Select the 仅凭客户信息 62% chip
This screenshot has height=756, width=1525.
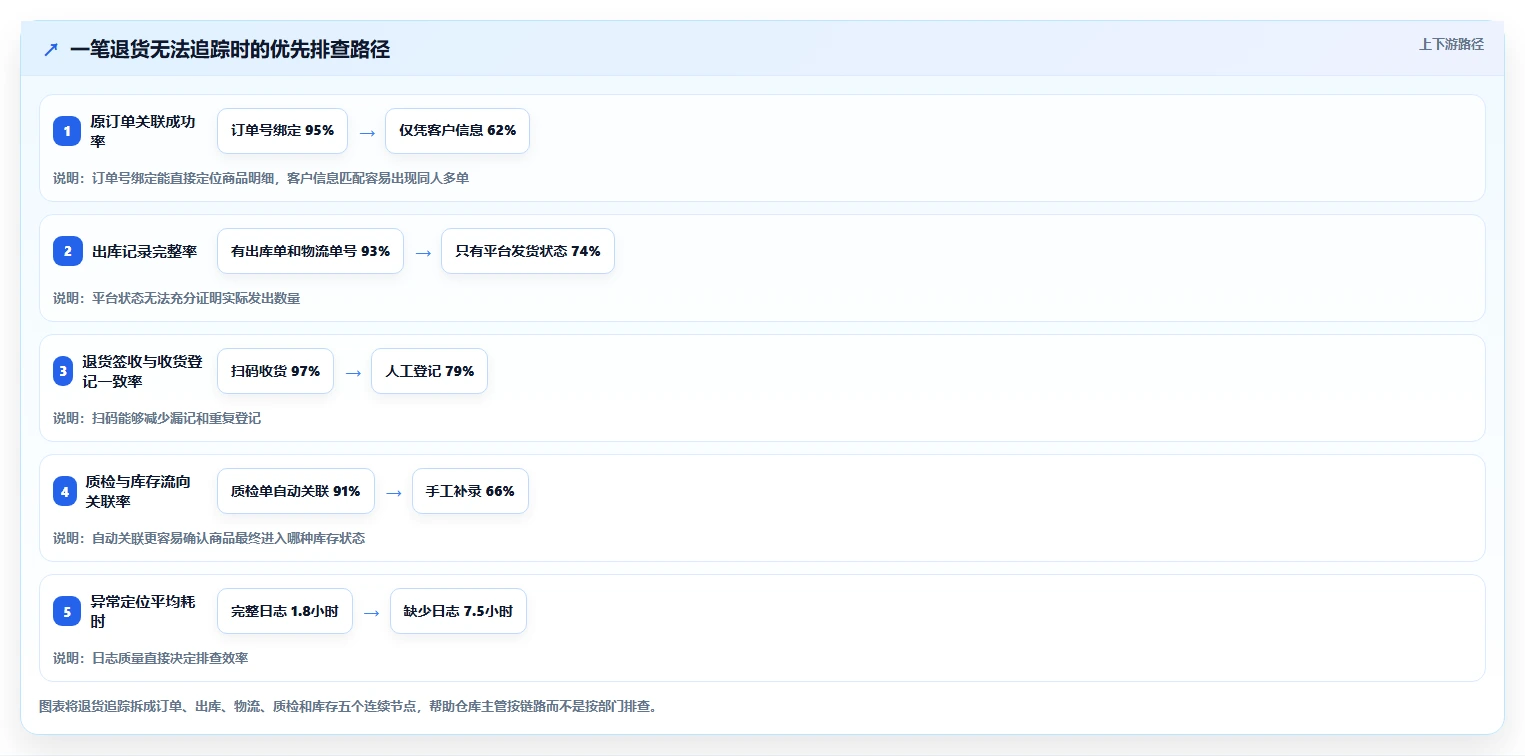click(457, 131)
